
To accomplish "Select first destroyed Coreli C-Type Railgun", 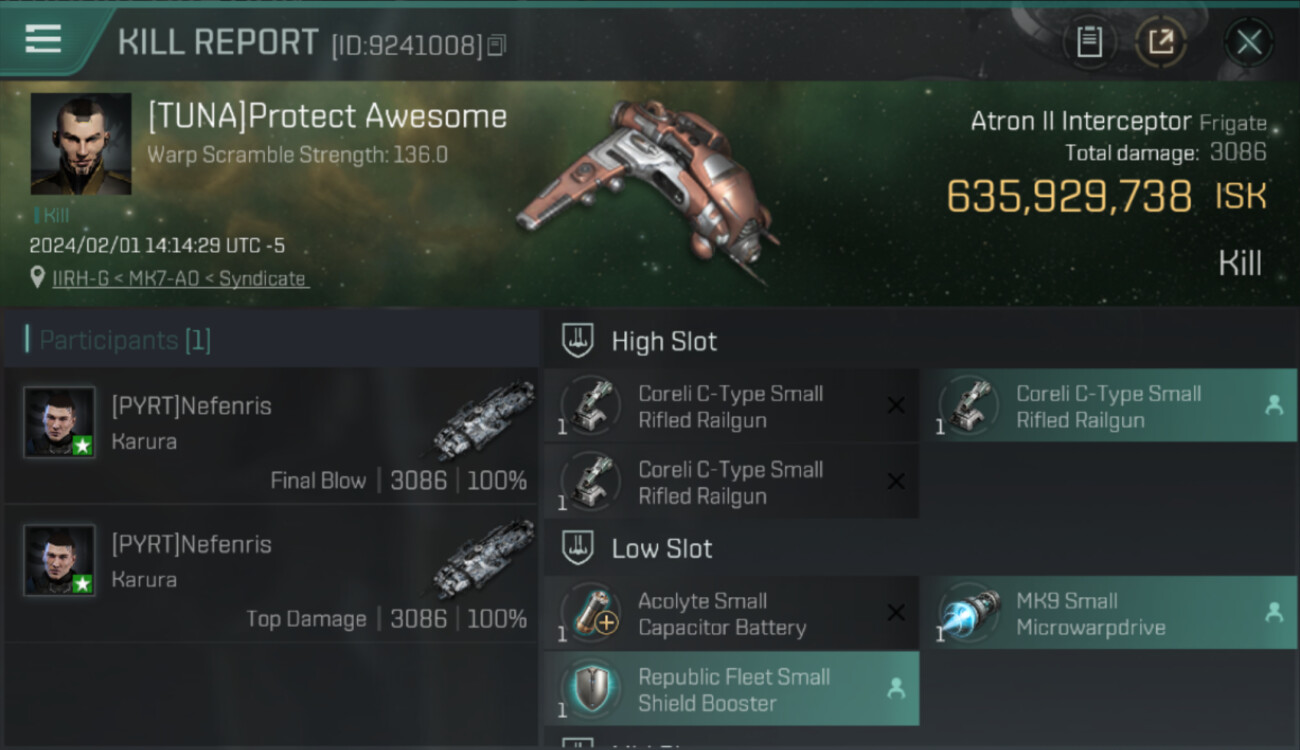I will pos(731,406).
